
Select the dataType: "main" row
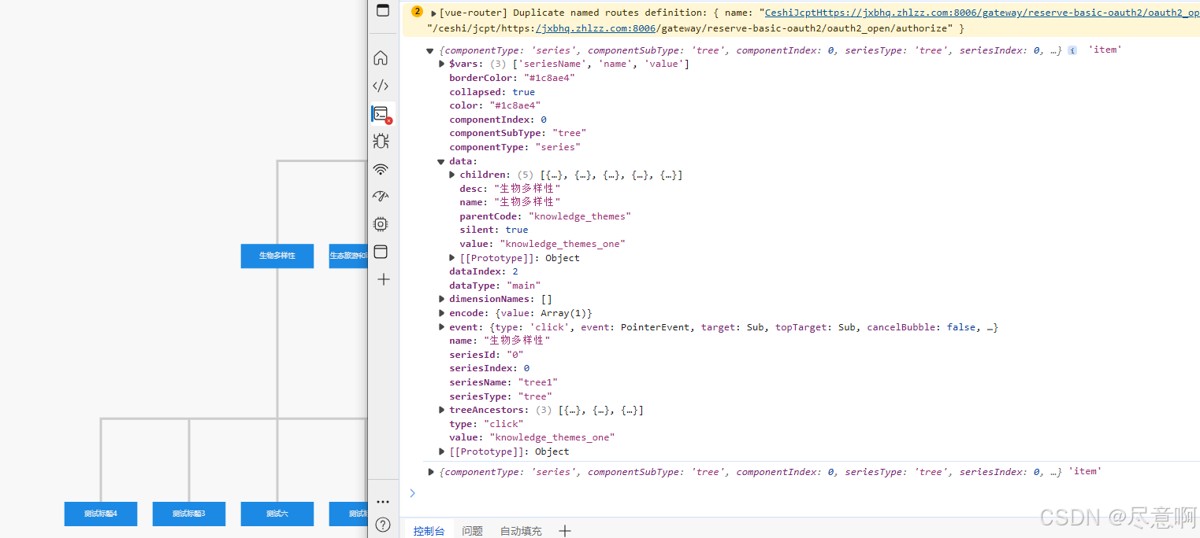tap(495, 286)
